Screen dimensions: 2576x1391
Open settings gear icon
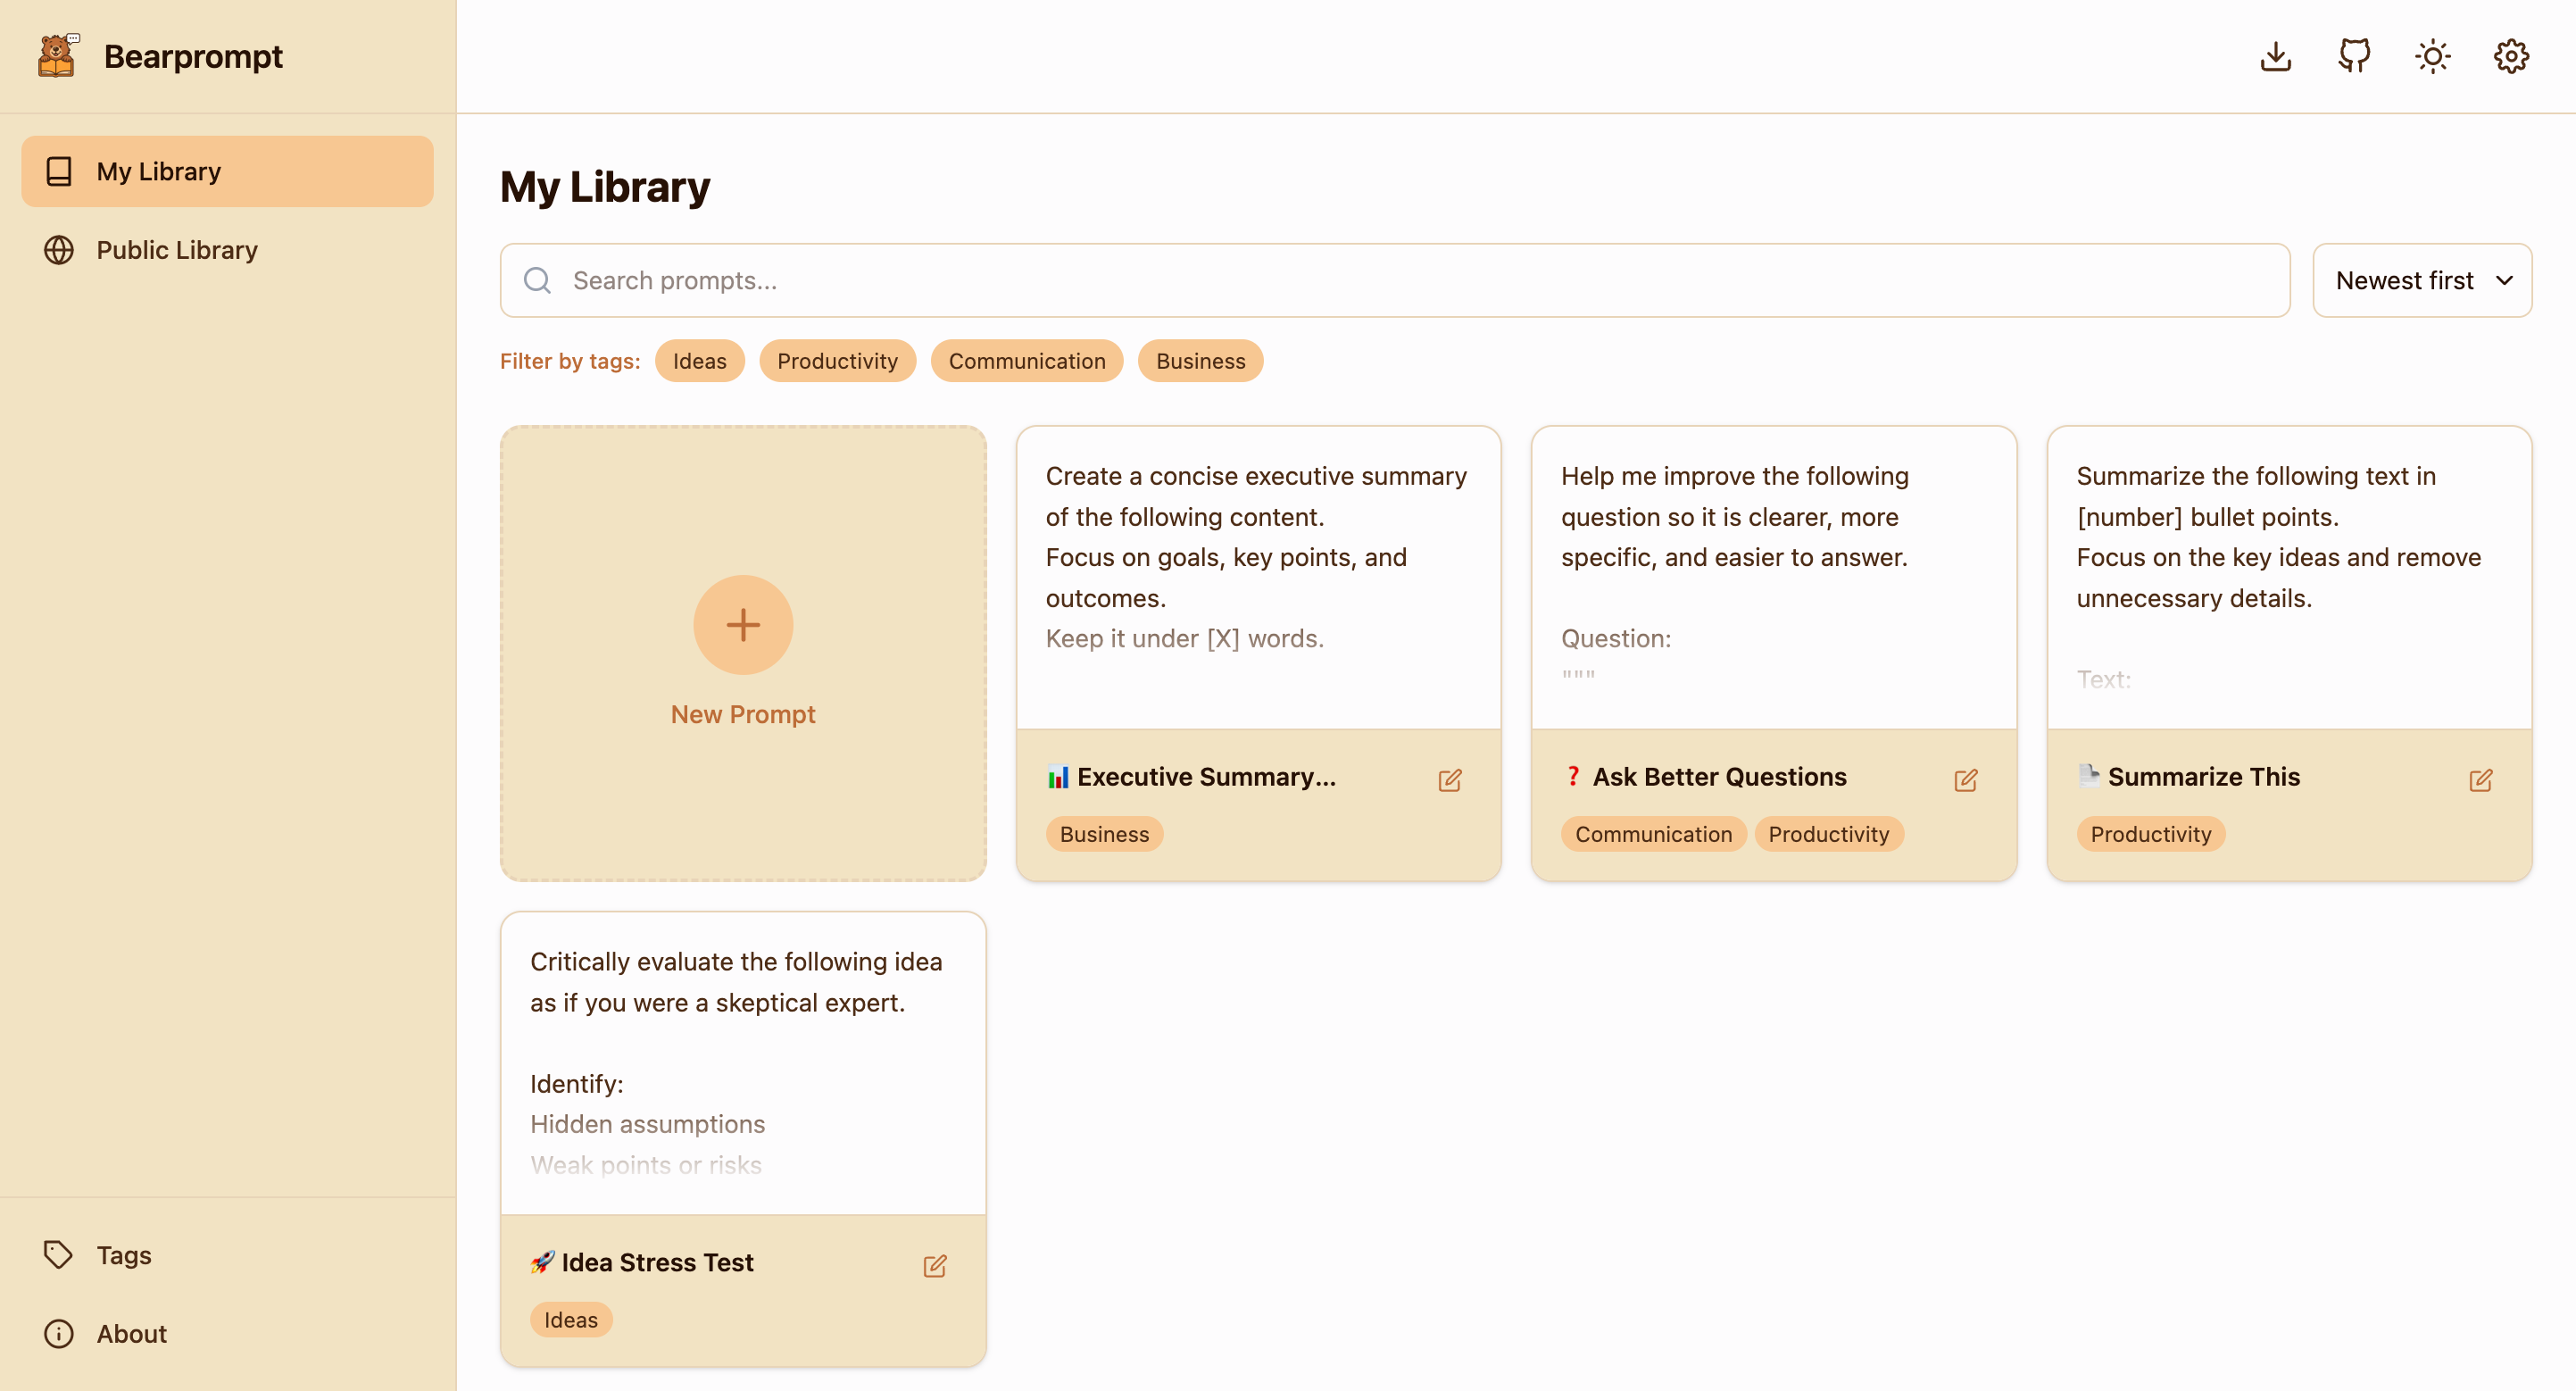point(2510,56)
